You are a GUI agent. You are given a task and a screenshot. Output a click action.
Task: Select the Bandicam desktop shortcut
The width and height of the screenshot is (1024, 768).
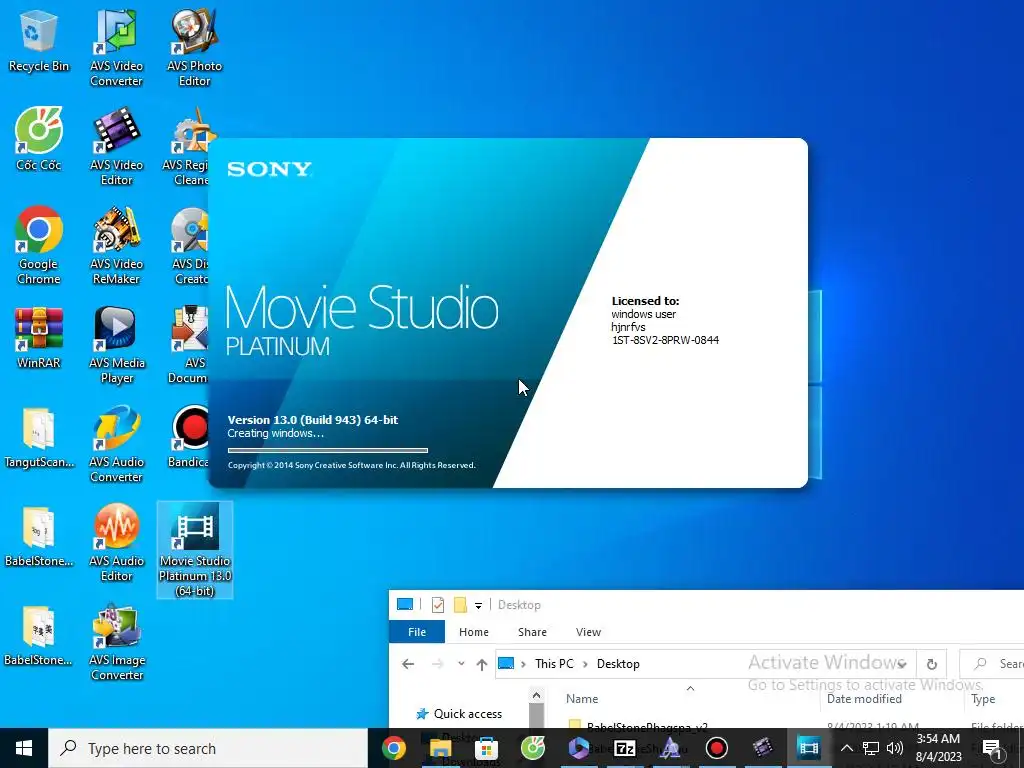click(189, 438)
